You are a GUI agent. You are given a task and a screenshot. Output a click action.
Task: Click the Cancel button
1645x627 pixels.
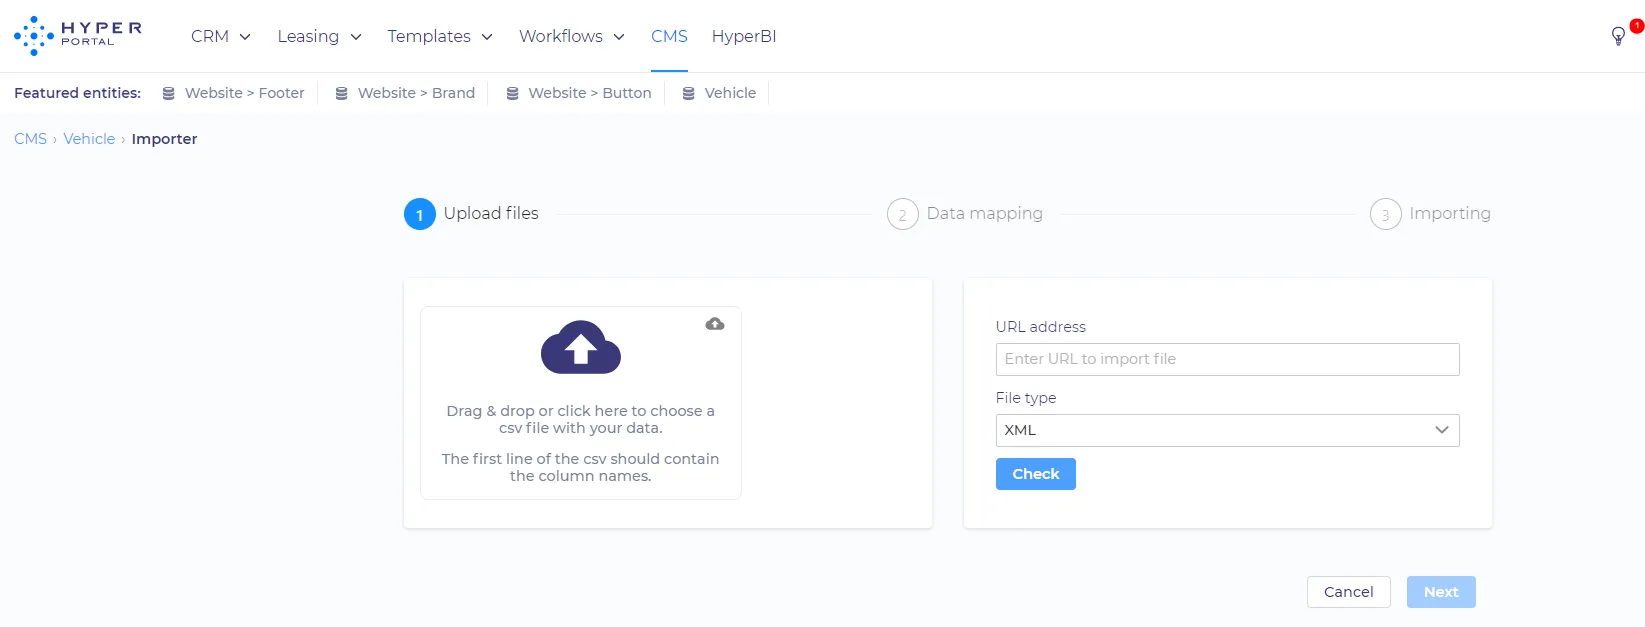pos(1349,592)
